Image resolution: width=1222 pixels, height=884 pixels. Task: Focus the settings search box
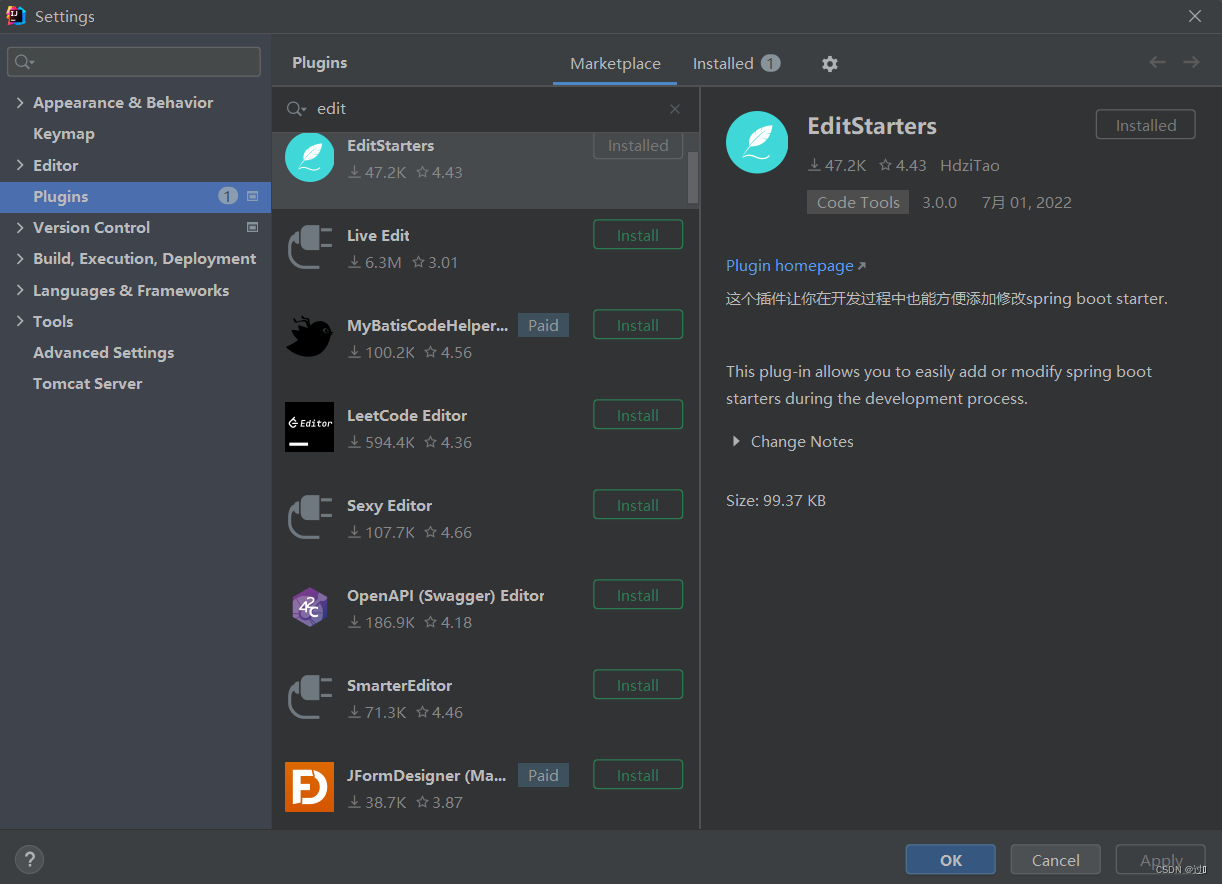(134, 62)
